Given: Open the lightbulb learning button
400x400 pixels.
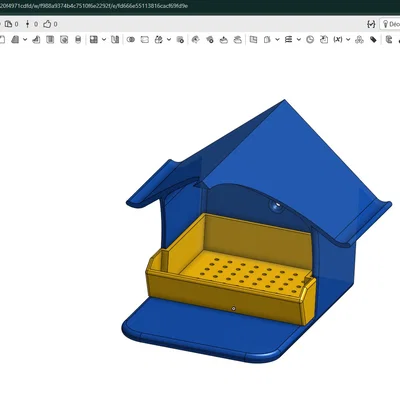Looking at the screenshot, I should (390, 24).
